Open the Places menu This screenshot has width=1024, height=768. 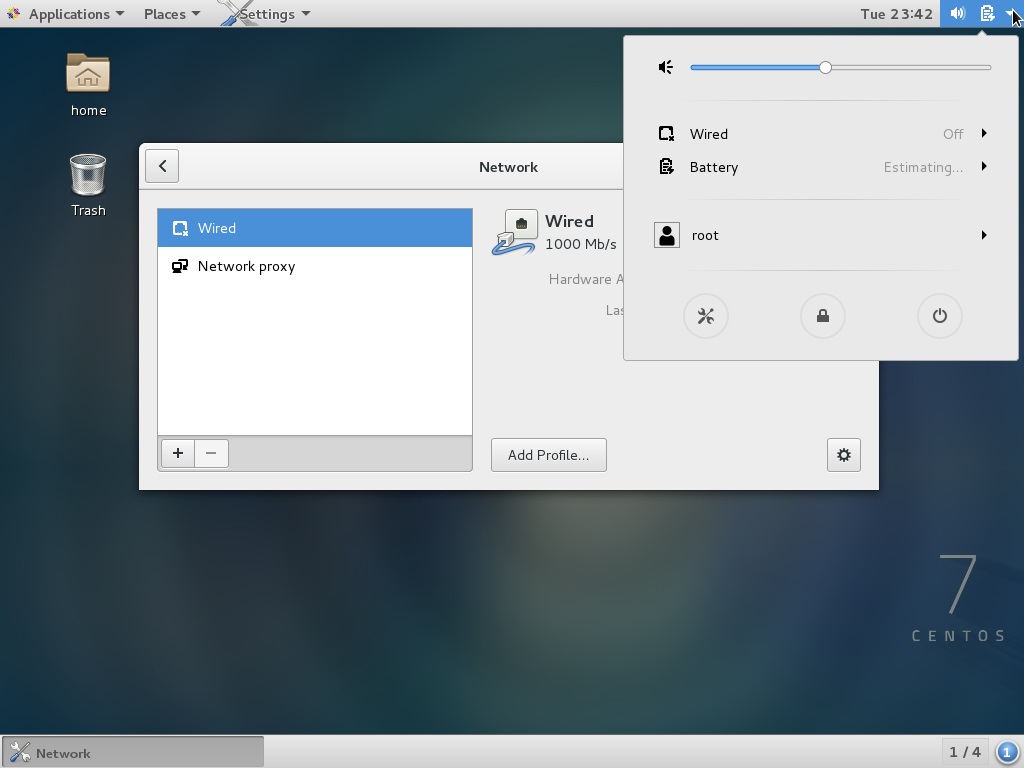[171, 13]
